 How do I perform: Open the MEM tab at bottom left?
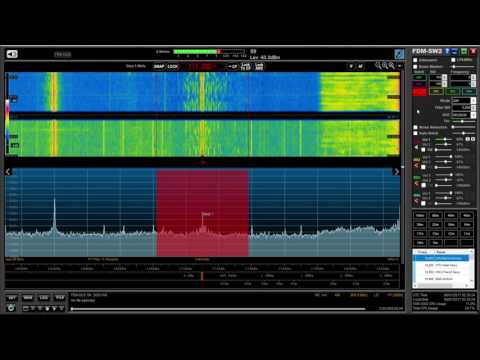click(28, 298)
